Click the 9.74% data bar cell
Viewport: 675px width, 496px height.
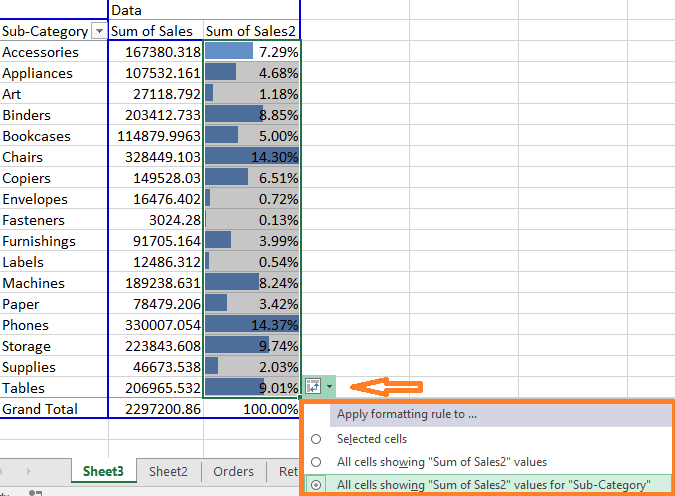[252, 346]
